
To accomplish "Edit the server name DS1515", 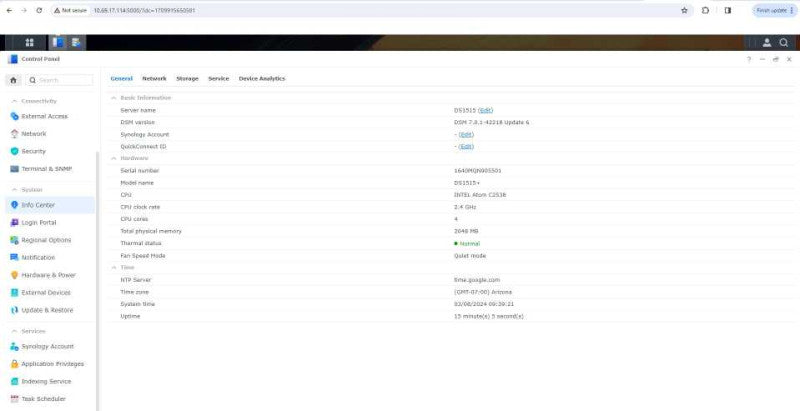I will coord(486,110).
